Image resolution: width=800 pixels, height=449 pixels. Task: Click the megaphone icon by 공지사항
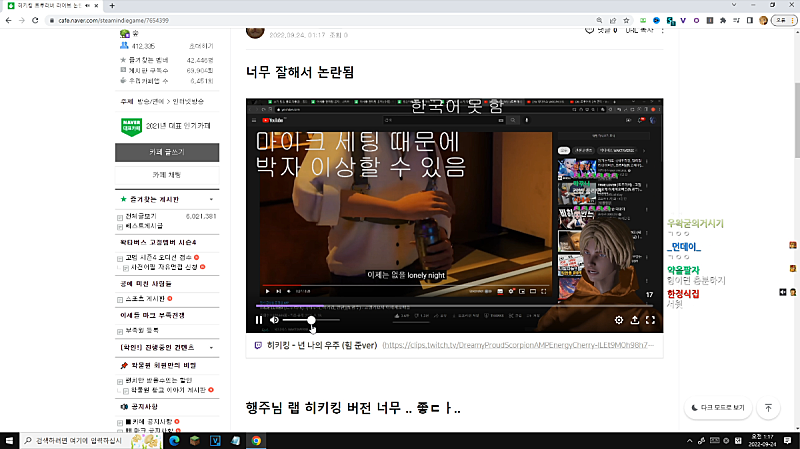point(124,407)
